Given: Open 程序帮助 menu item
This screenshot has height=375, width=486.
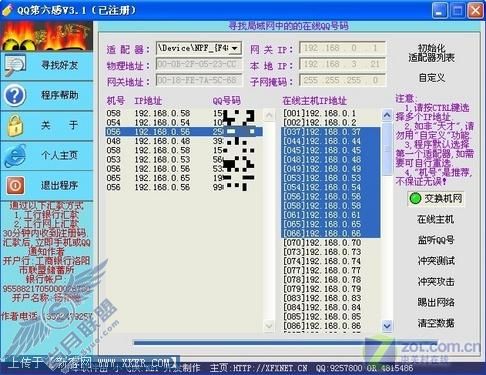Looking at the screenshot, I should click(x=47, y=95).
